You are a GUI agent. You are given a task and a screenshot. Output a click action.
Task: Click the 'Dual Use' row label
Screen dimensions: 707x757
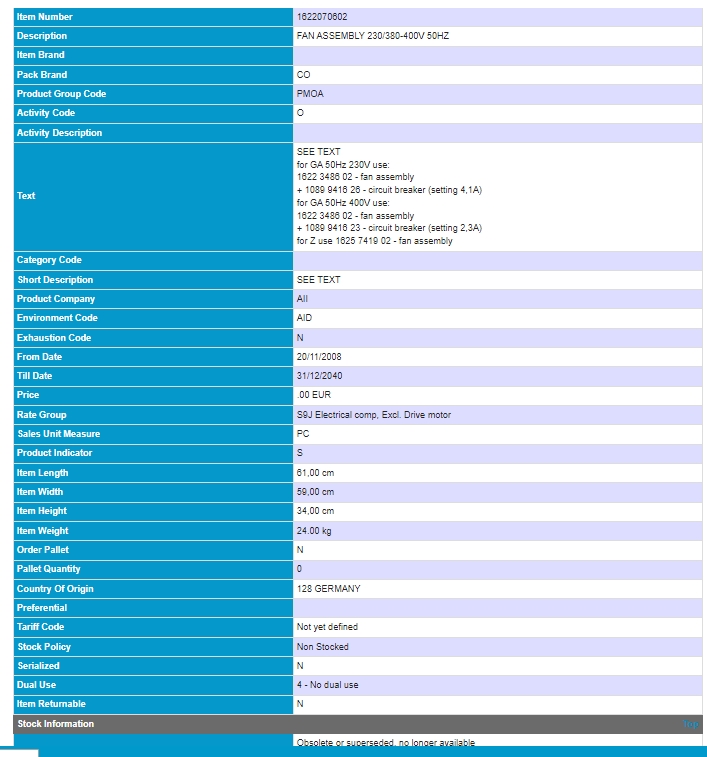pos(36,685)
